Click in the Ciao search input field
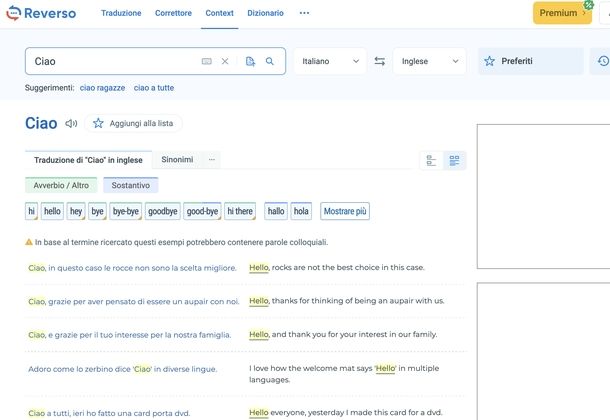The width and height of the screenshot is (610, 420). tap(110, 61)
